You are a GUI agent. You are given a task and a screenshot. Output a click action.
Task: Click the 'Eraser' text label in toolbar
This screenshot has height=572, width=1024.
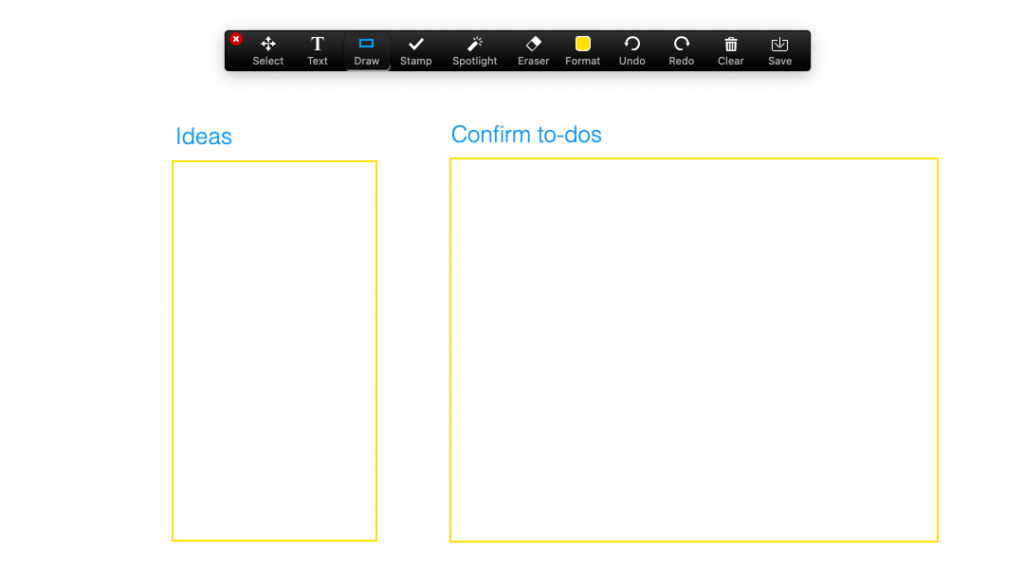[x=533, y=61]
